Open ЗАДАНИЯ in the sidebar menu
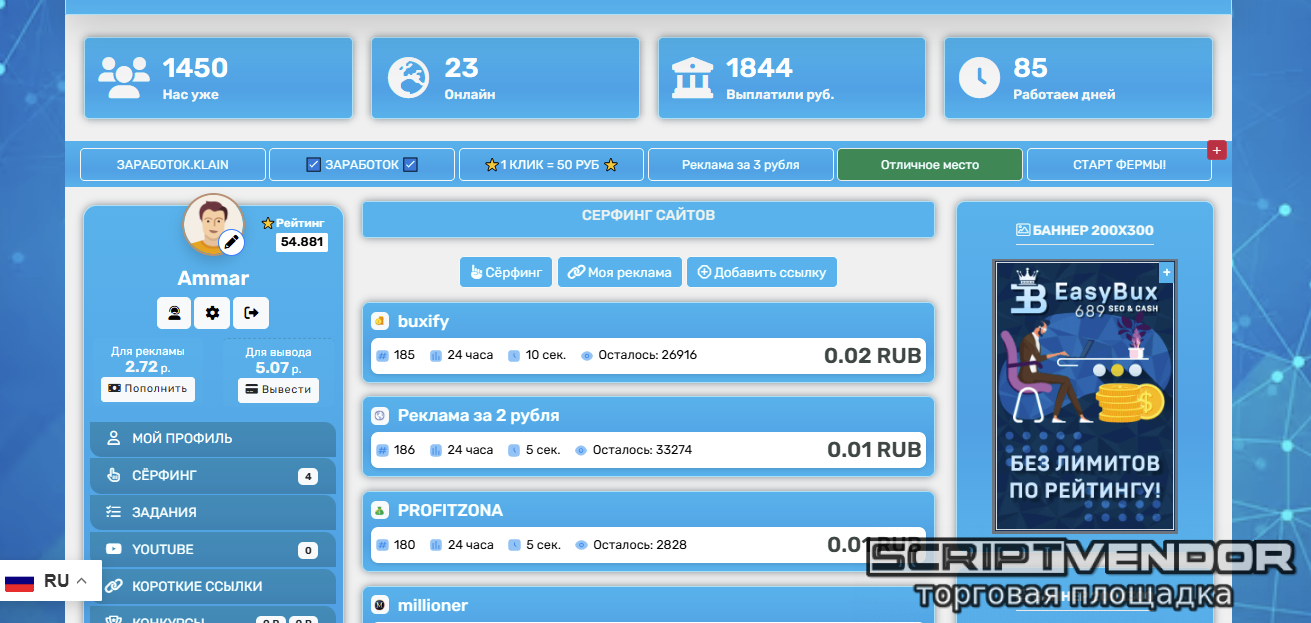This screenshot has width=1311, height=623. click(x=213, y=512)
